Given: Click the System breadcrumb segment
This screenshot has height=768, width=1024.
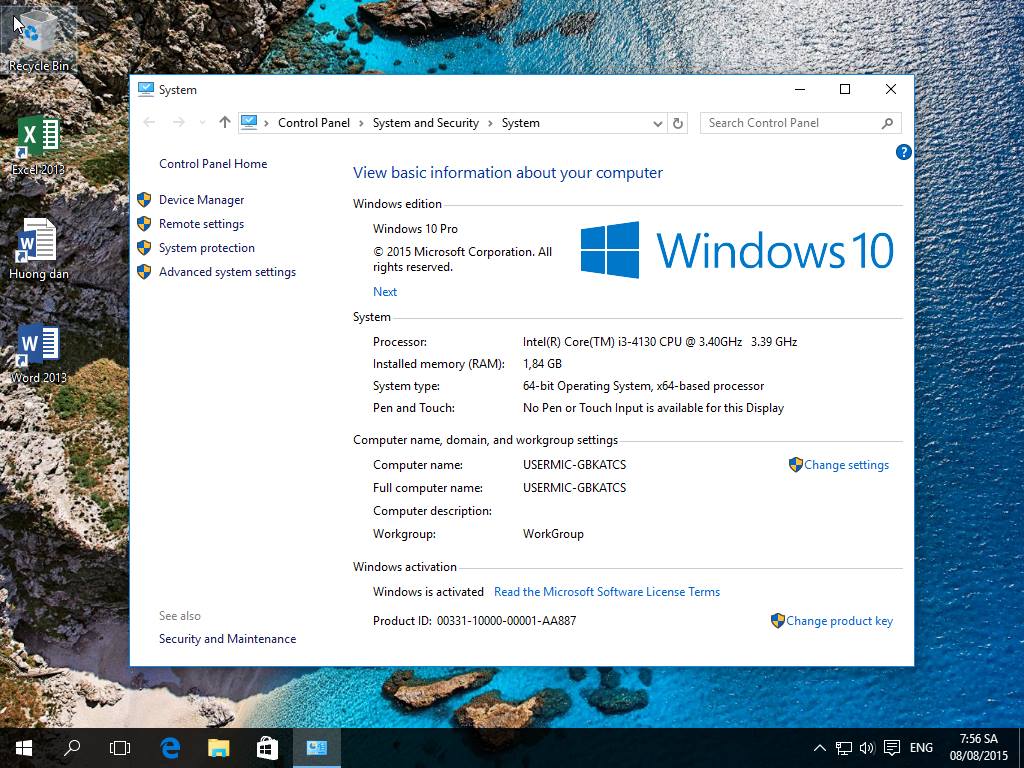Looking at the screenshot, I should (520, 123).
